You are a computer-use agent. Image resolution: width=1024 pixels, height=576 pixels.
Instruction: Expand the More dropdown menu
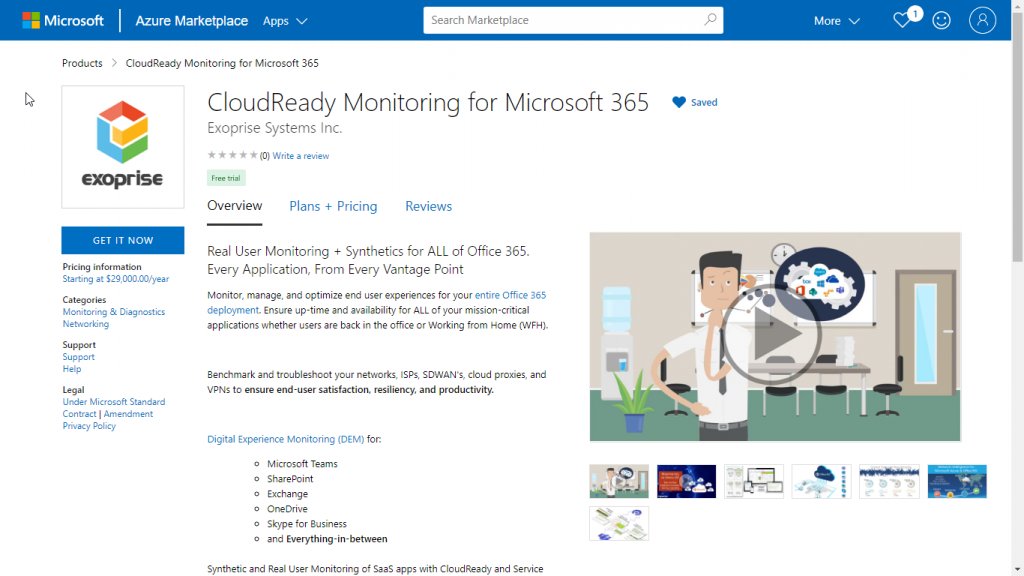click(x=836, y=21)
